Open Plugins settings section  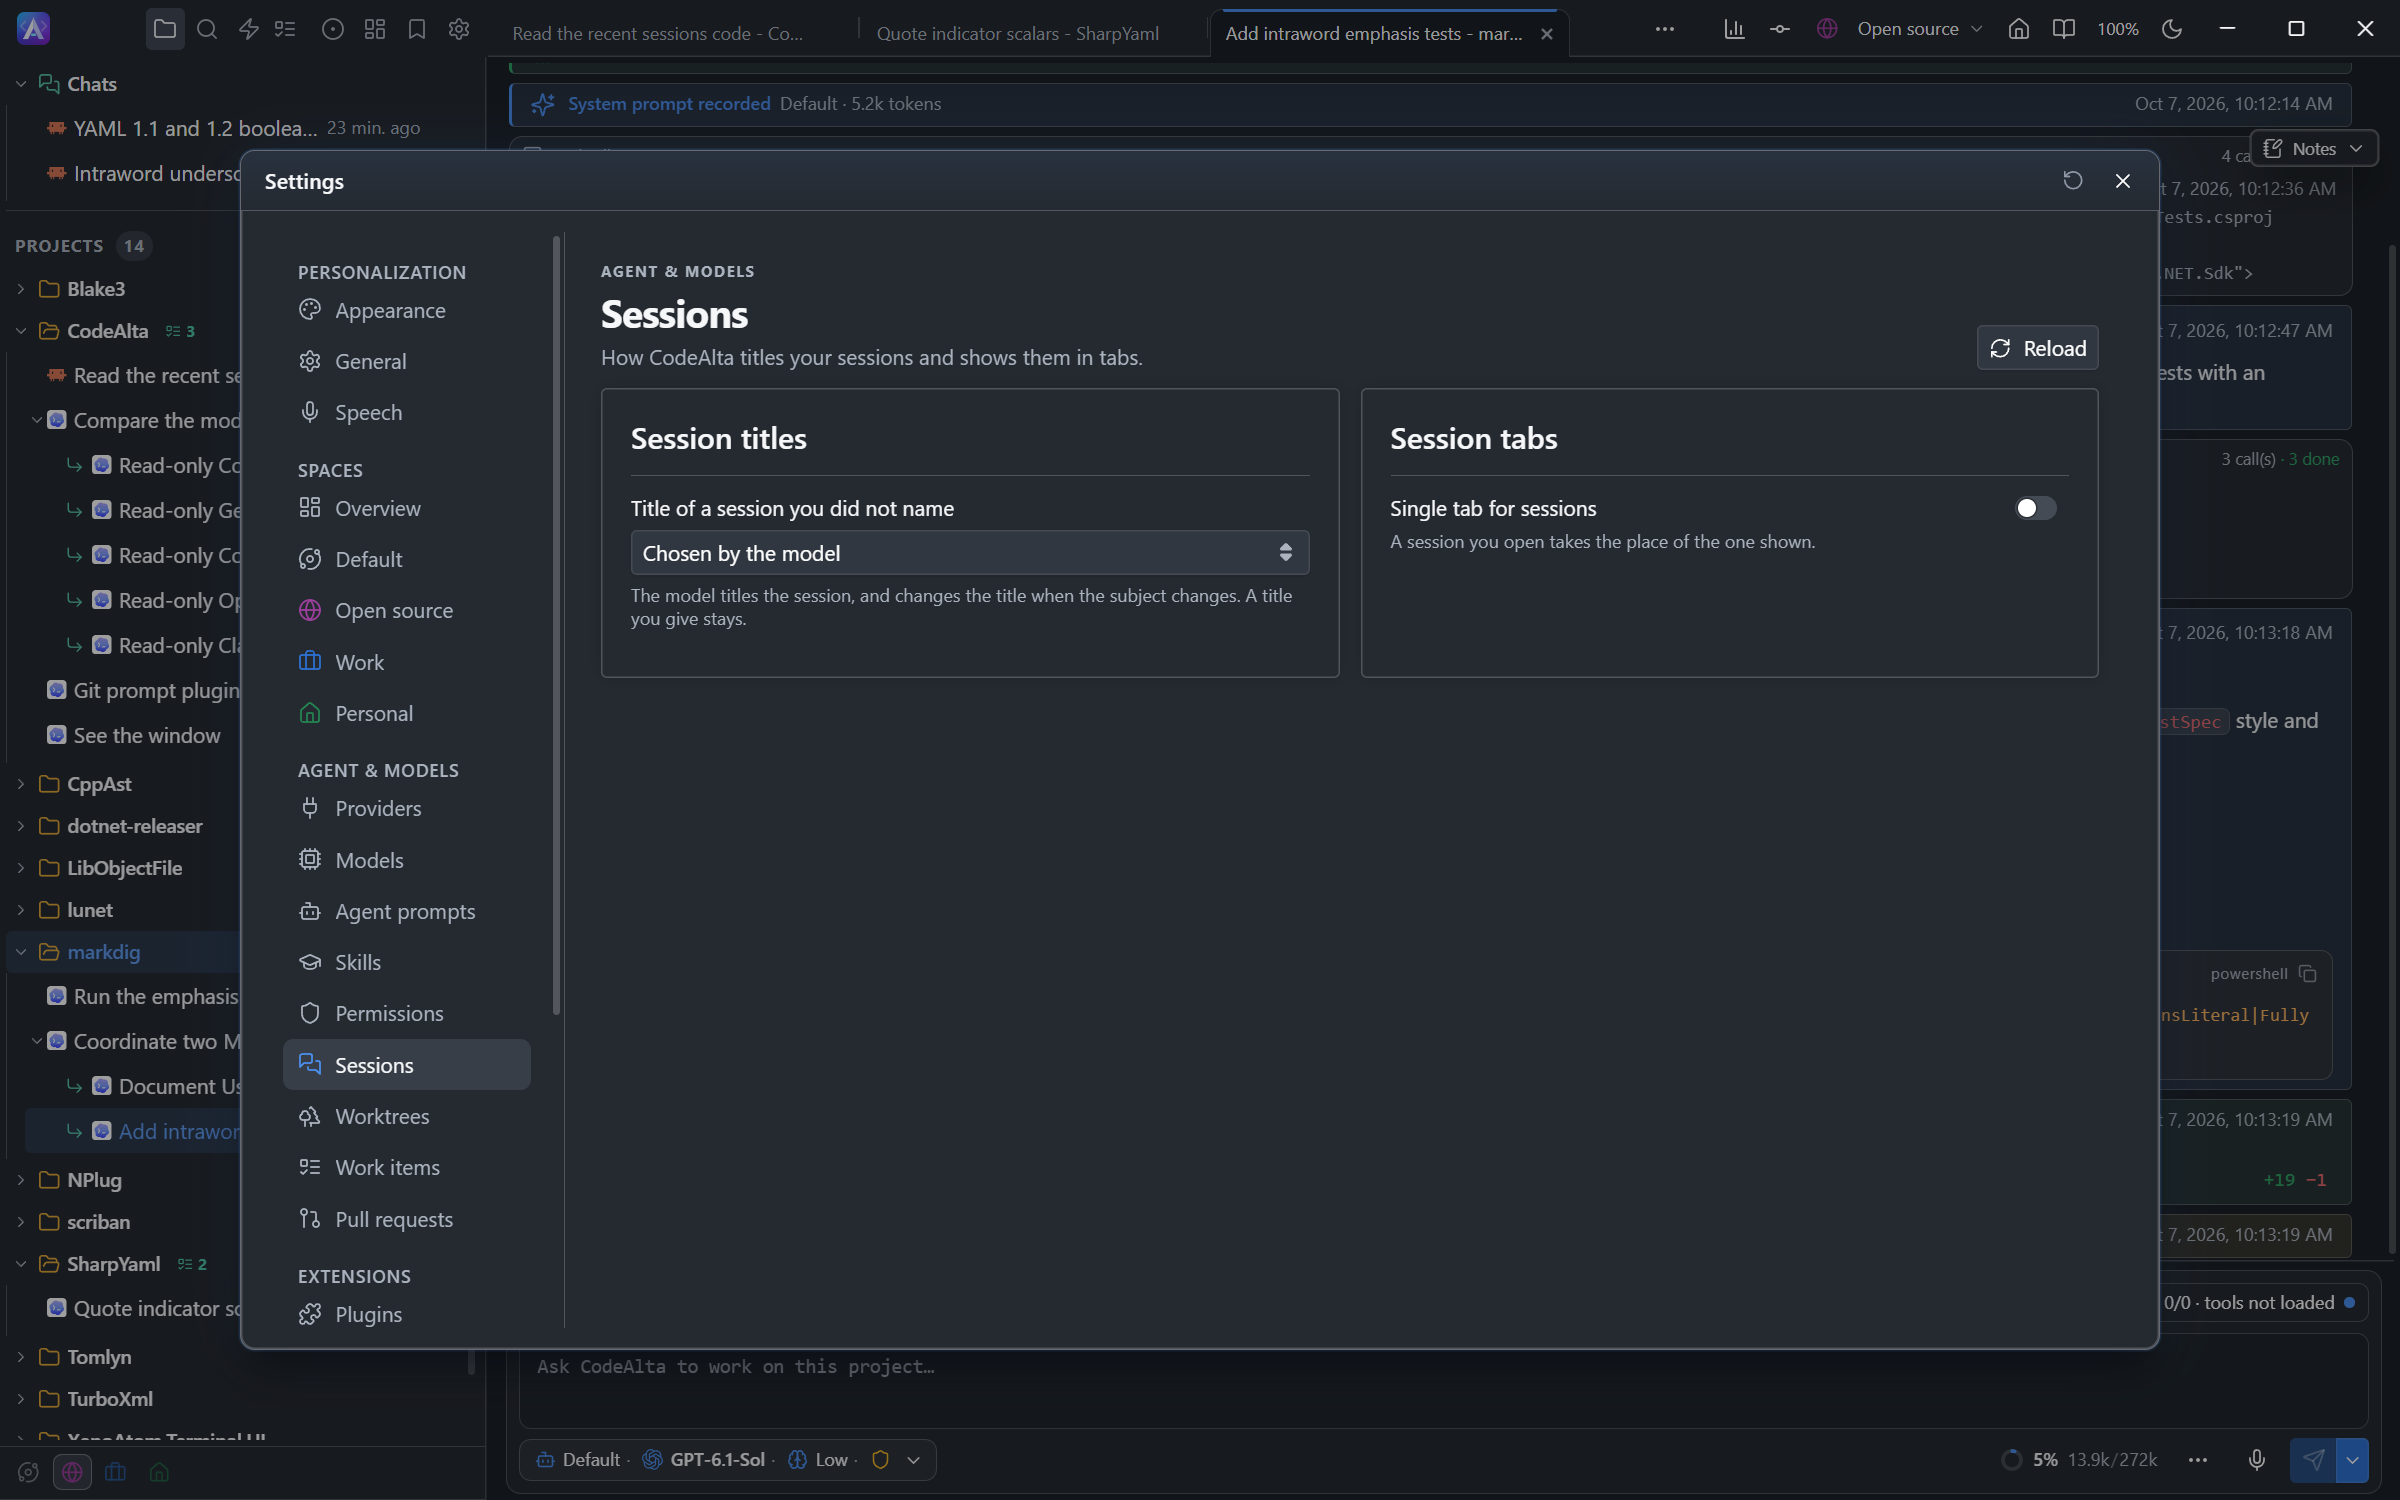pyautogui.click(x=406, y=1315)
